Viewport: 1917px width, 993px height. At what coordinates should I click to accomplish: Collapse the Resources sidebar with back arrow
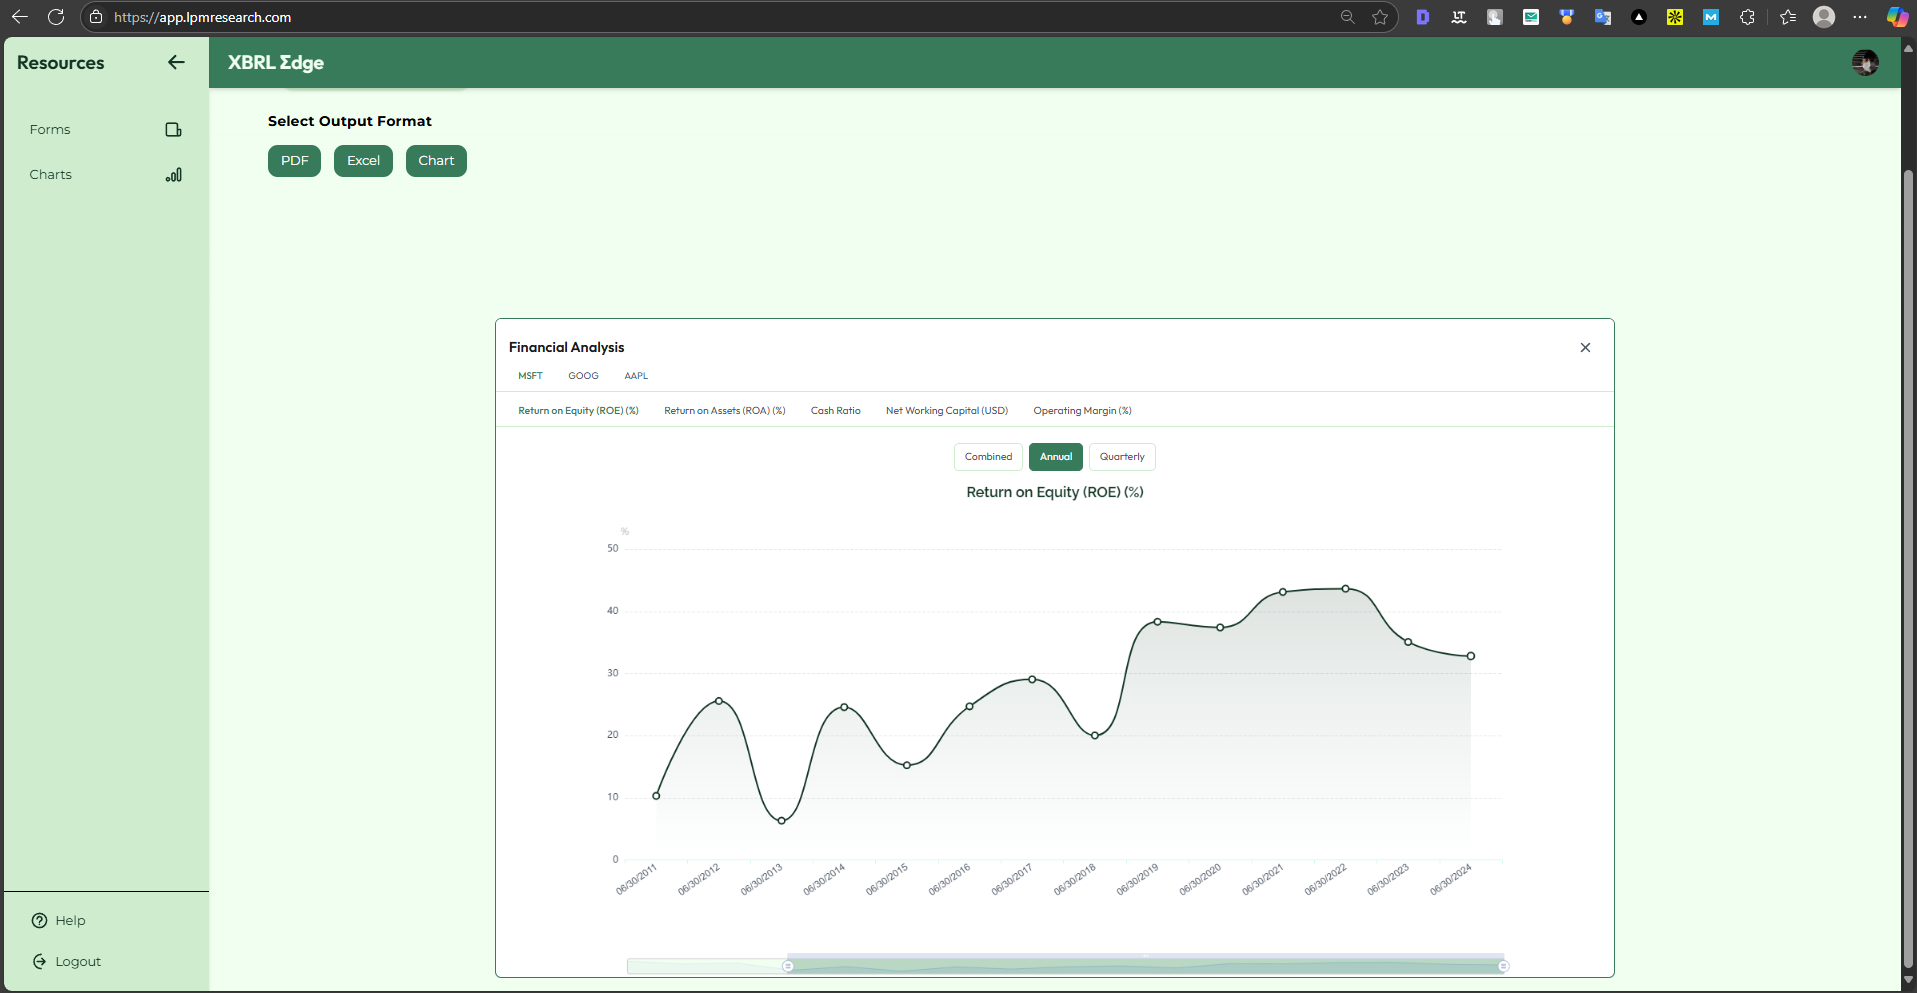(176, 62)
